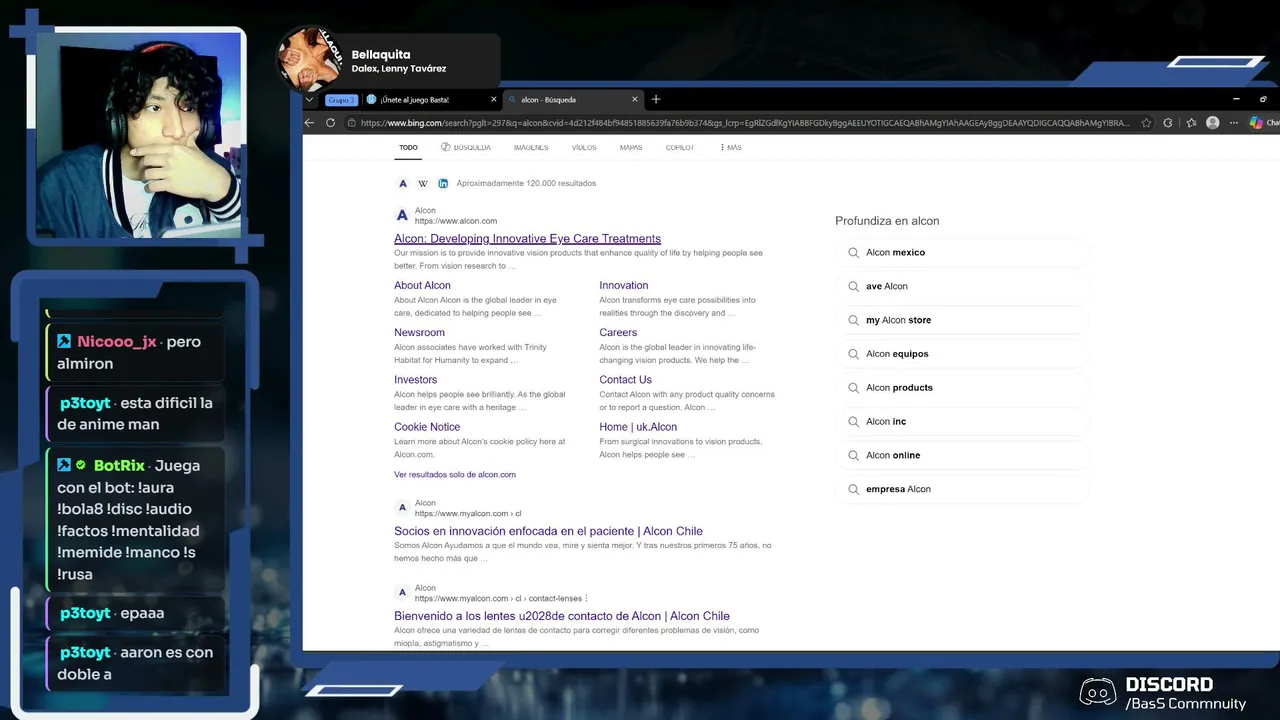Open the Investors sitelink
Image resolution: width=1280 pixels, height=720 pixels.
point(415,379)
